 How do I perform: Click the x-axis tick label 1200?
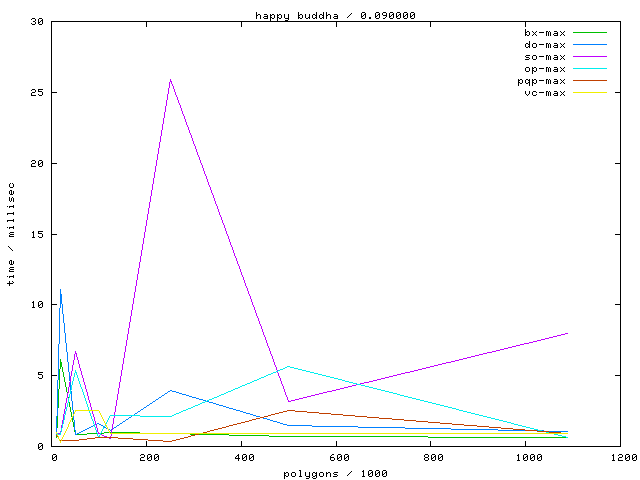pyautogui.click(x=622, y=457)
